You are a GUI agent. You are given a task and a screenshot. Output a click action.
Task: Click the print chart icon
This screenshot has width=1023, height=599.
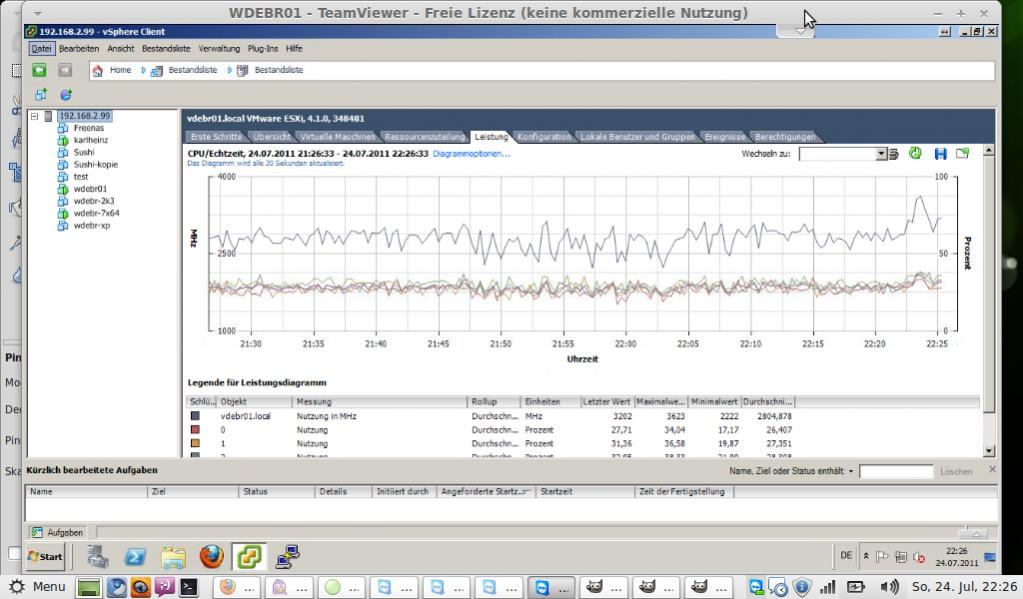tap(893, 154)
